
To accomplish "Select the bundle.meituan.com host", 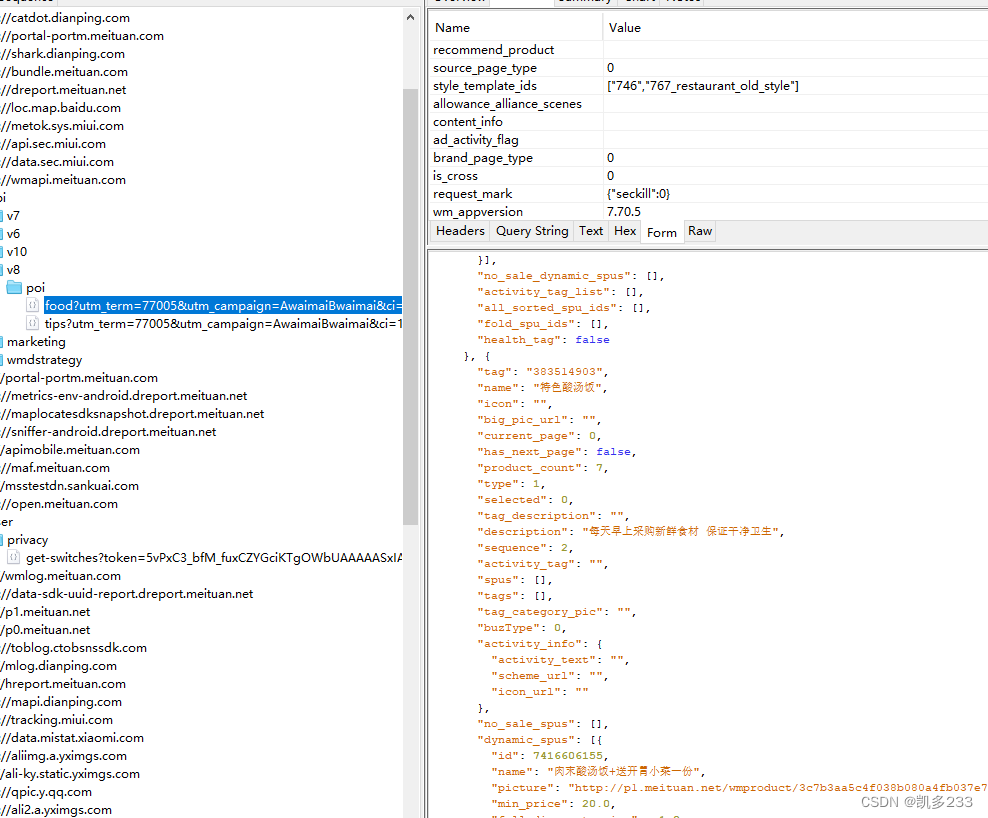I will coord(64,72).
